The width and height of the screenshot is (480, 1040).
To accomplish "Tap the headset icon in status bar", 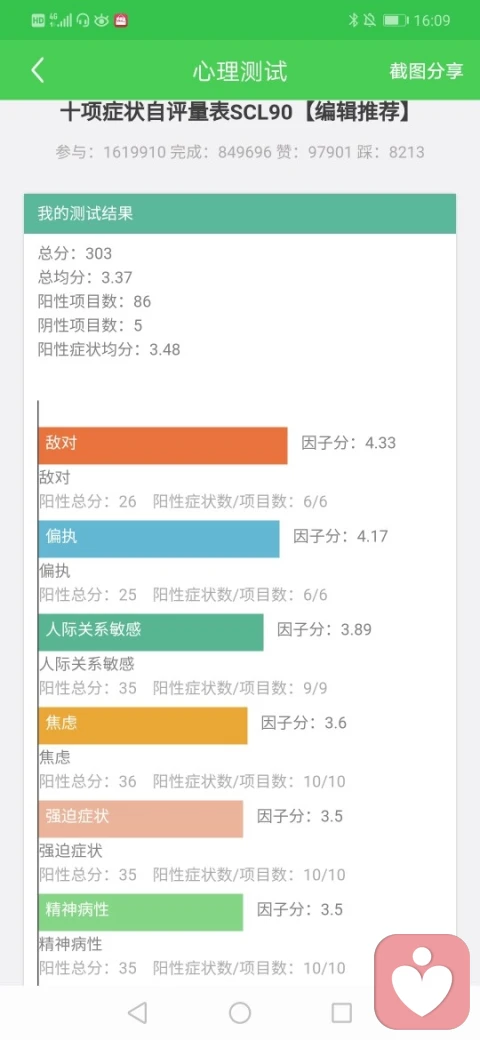I will pyautogui.click(x=83, y=21).
